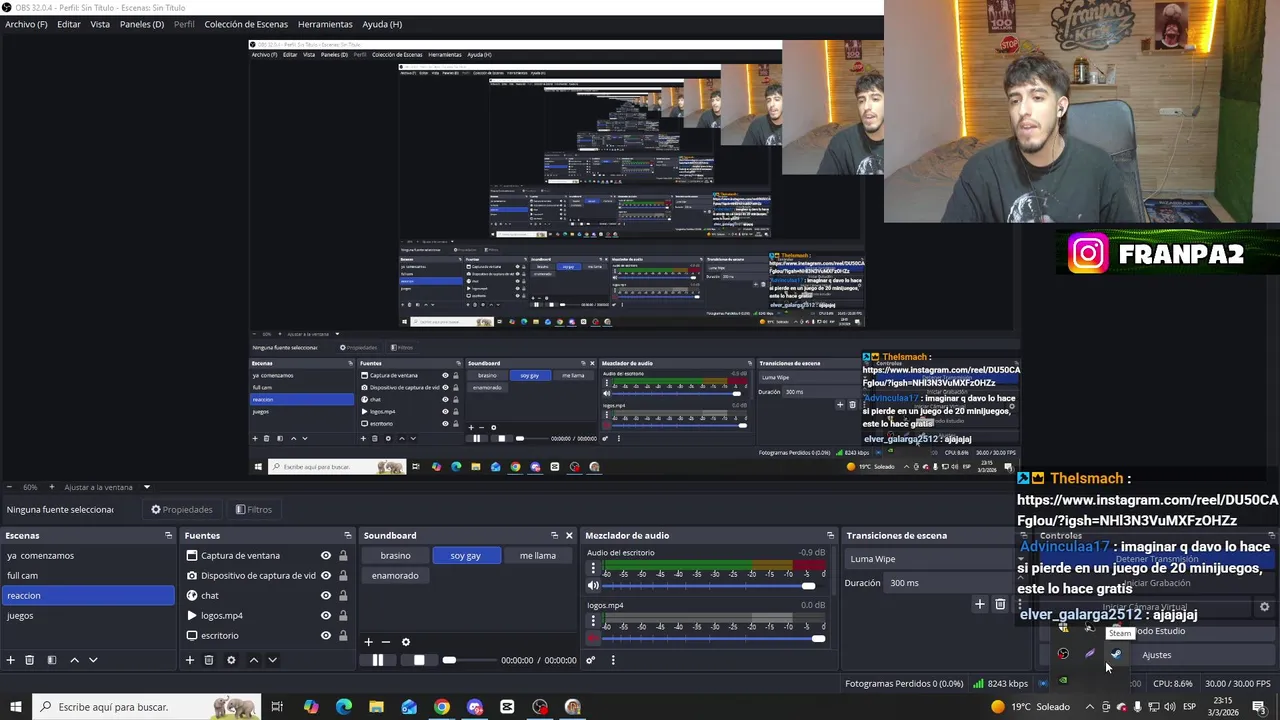Hide the Captura de ventana source
1280x720 pixels.
point(325,556)
